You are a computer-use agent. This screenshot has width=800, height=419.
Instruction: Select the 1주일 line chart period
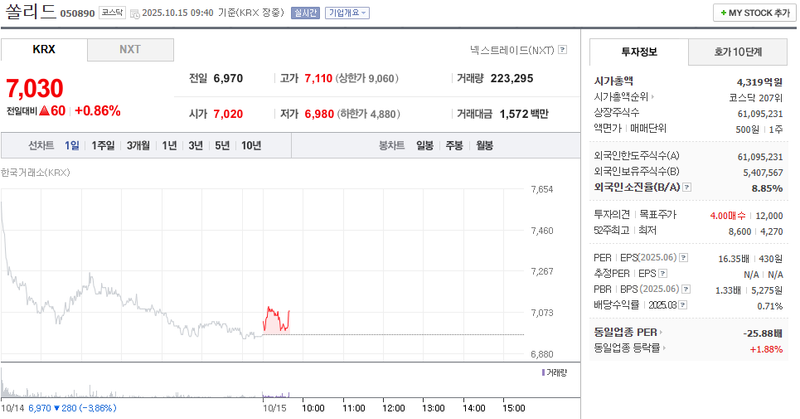[103, 146]
